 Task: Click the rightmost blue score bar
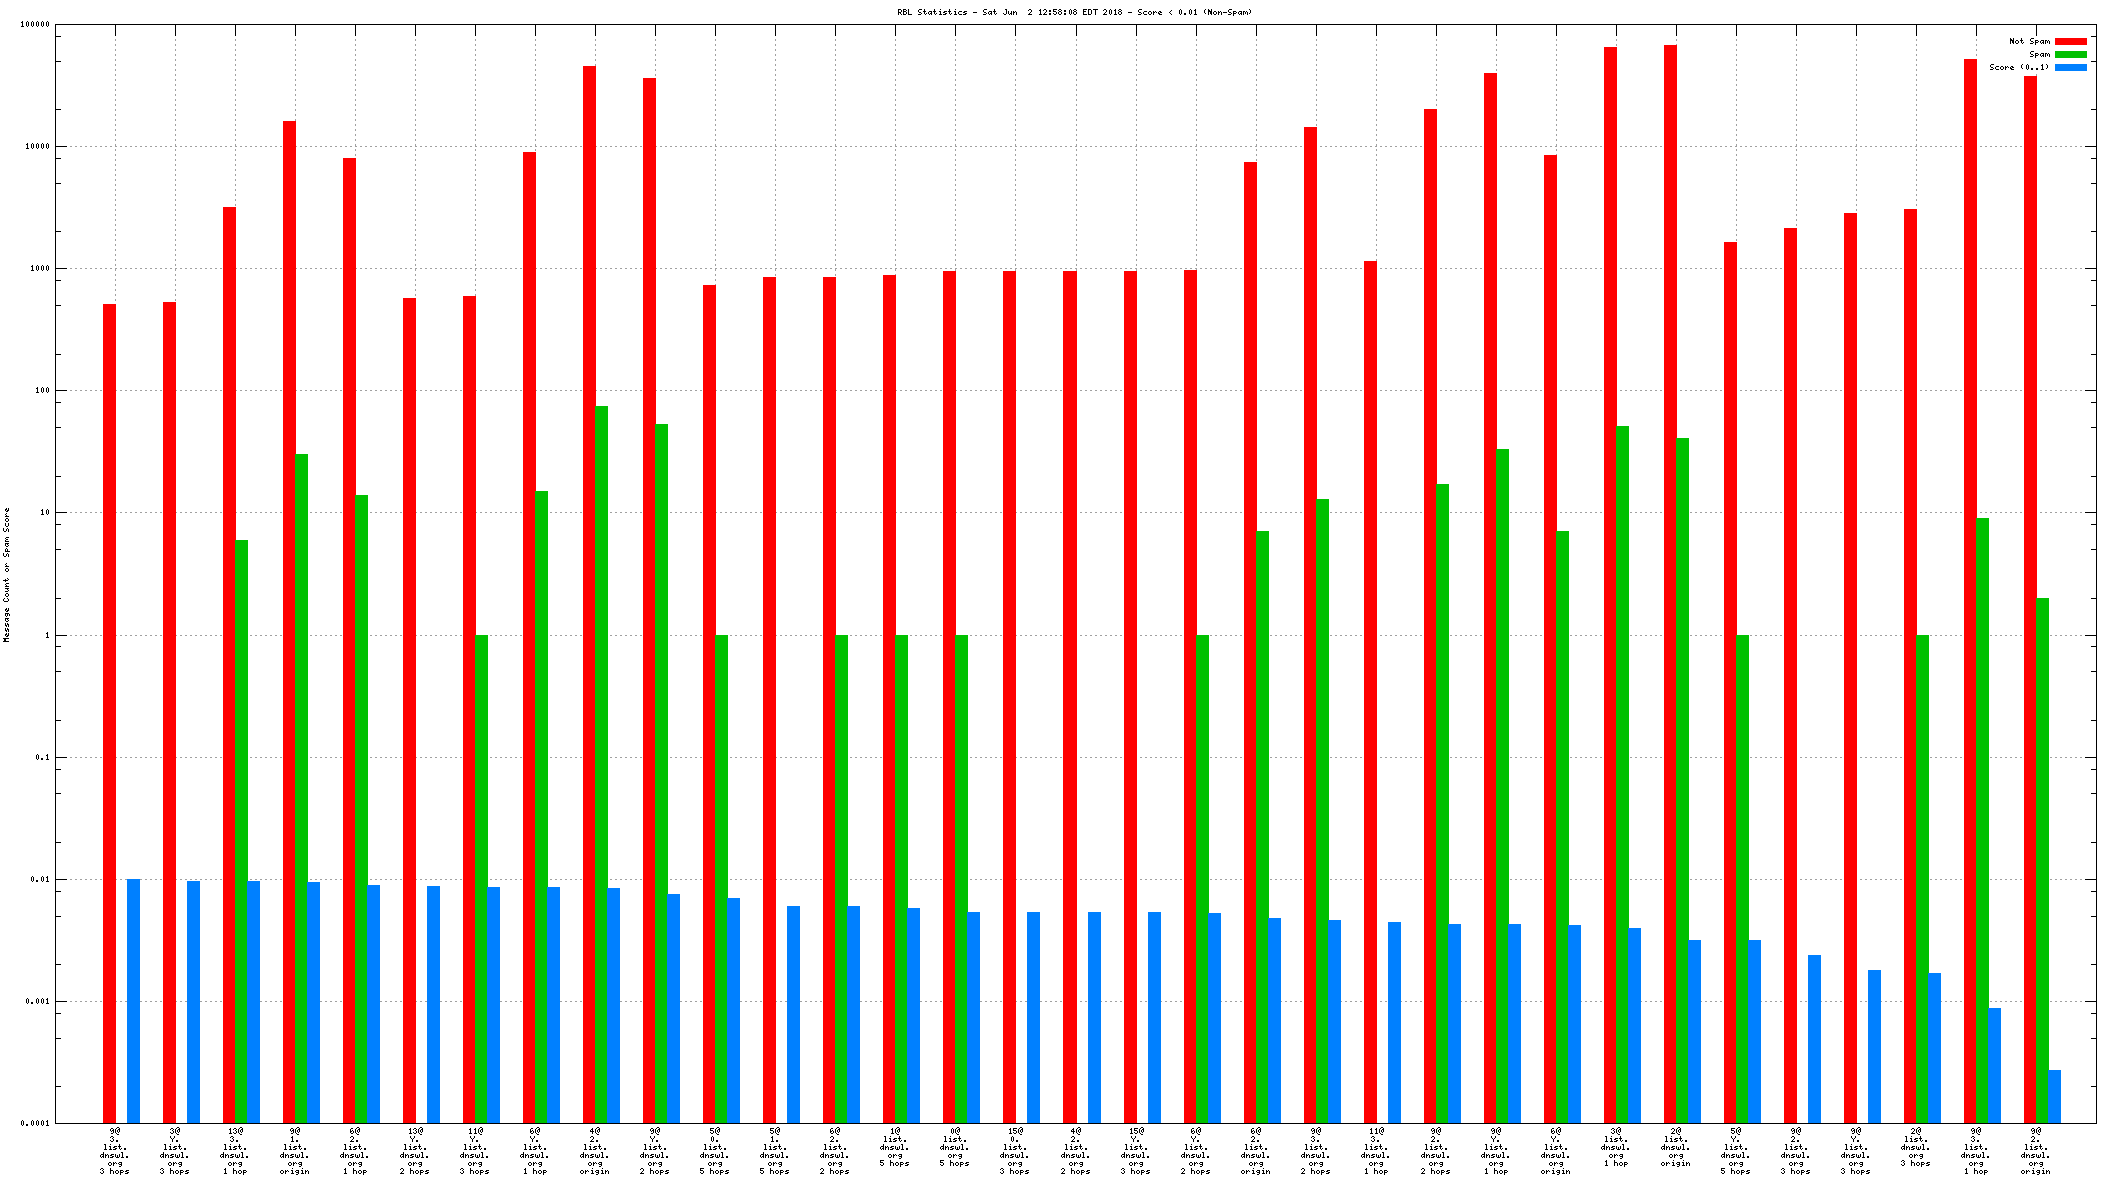[2054, 1096]
